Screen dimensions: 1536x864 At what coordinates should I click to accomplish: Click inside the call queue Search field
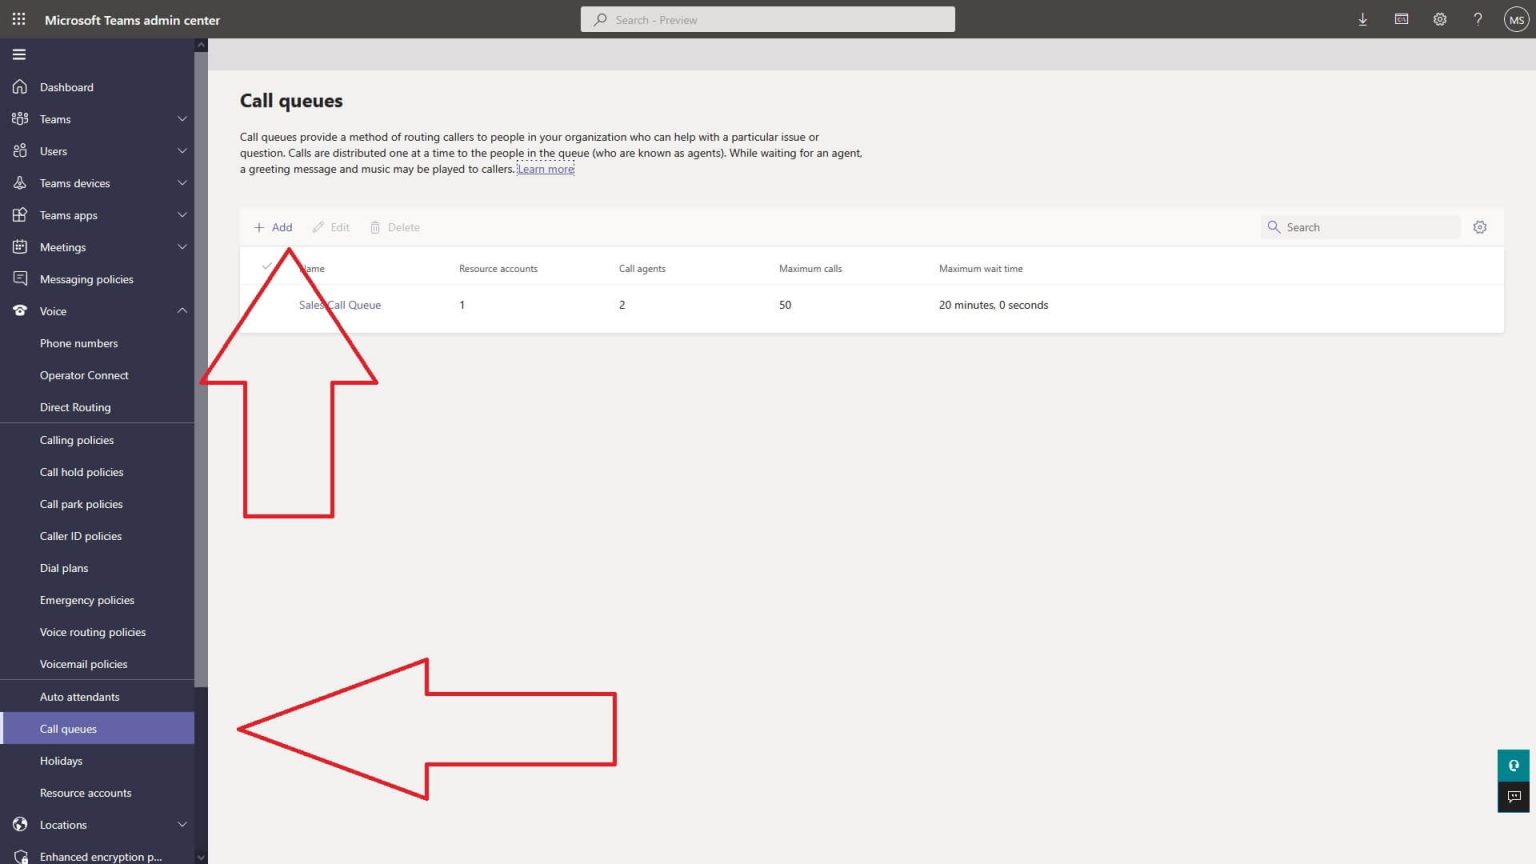[1360, 227]
